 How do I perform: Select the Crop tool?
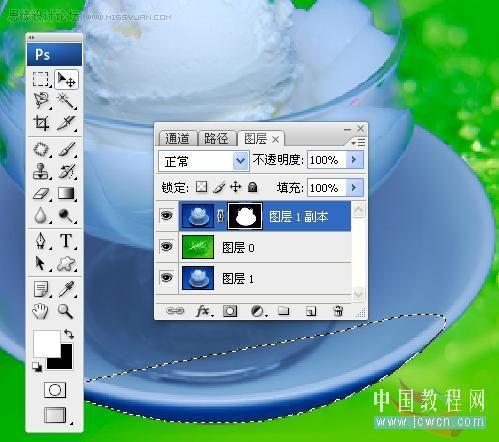[x=42, y=123]
